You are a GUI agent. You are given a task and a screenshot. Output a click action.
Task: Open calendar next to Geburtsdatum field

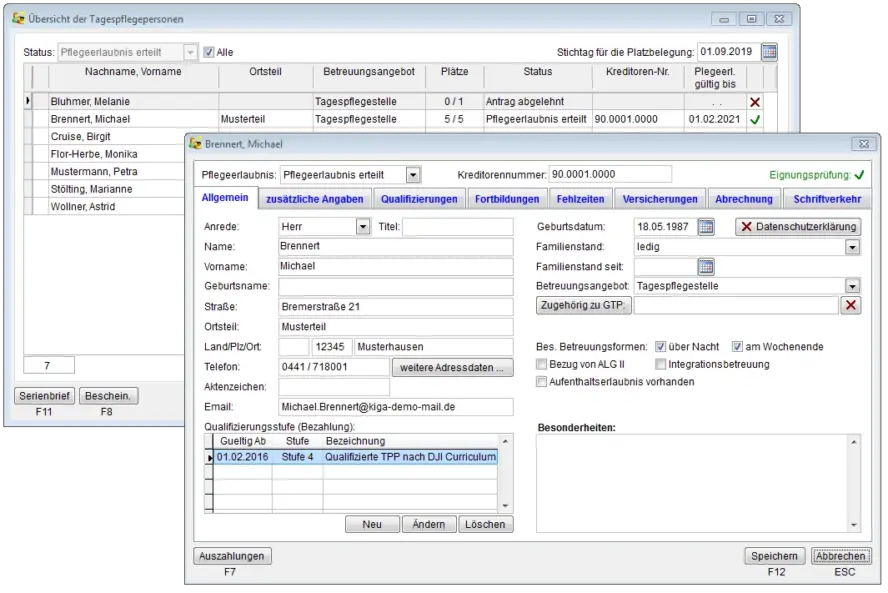pos(706,227)
